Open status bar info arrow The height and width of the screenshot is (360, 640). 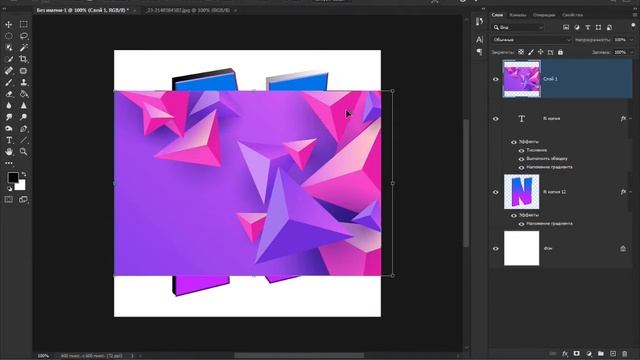coord(132,356)
